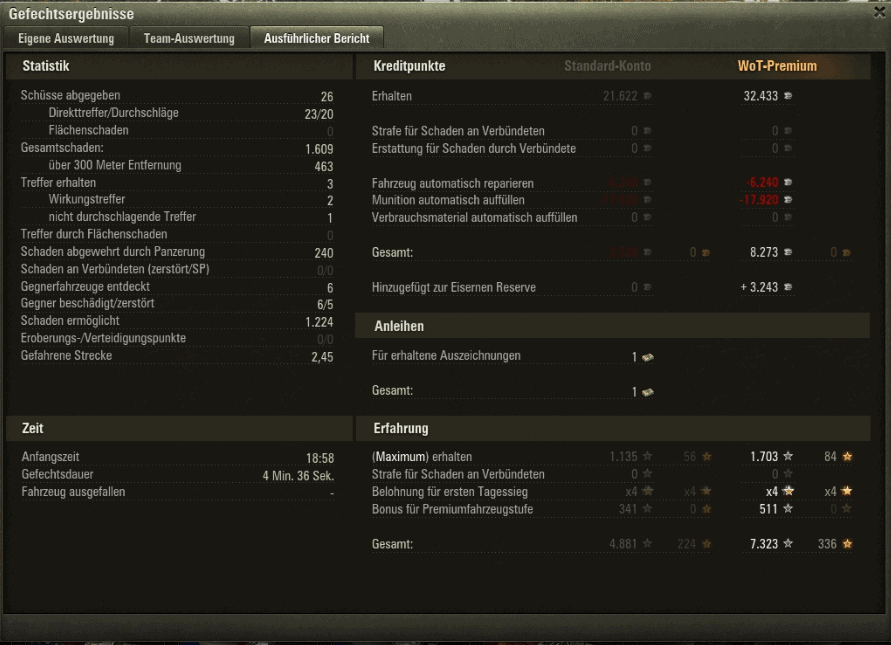
Task: Click Belohnung für ersten Tagessieg label
Action: pyautogui.click(x=450, y=492)
